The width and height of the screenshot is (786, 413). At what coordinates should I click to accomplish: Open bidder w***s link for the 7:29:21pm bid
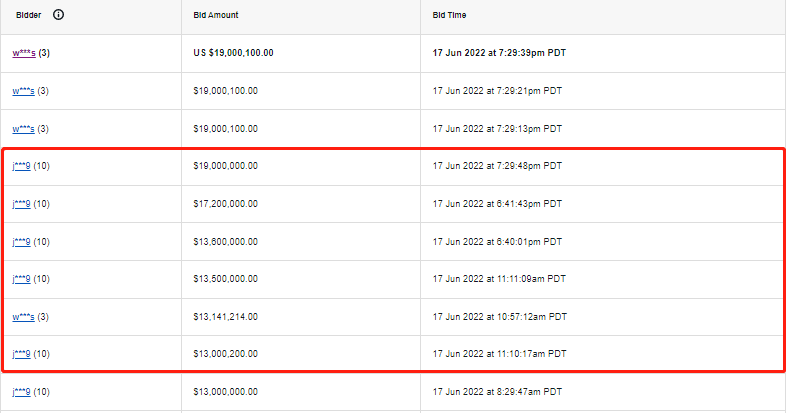click(23, 91)
